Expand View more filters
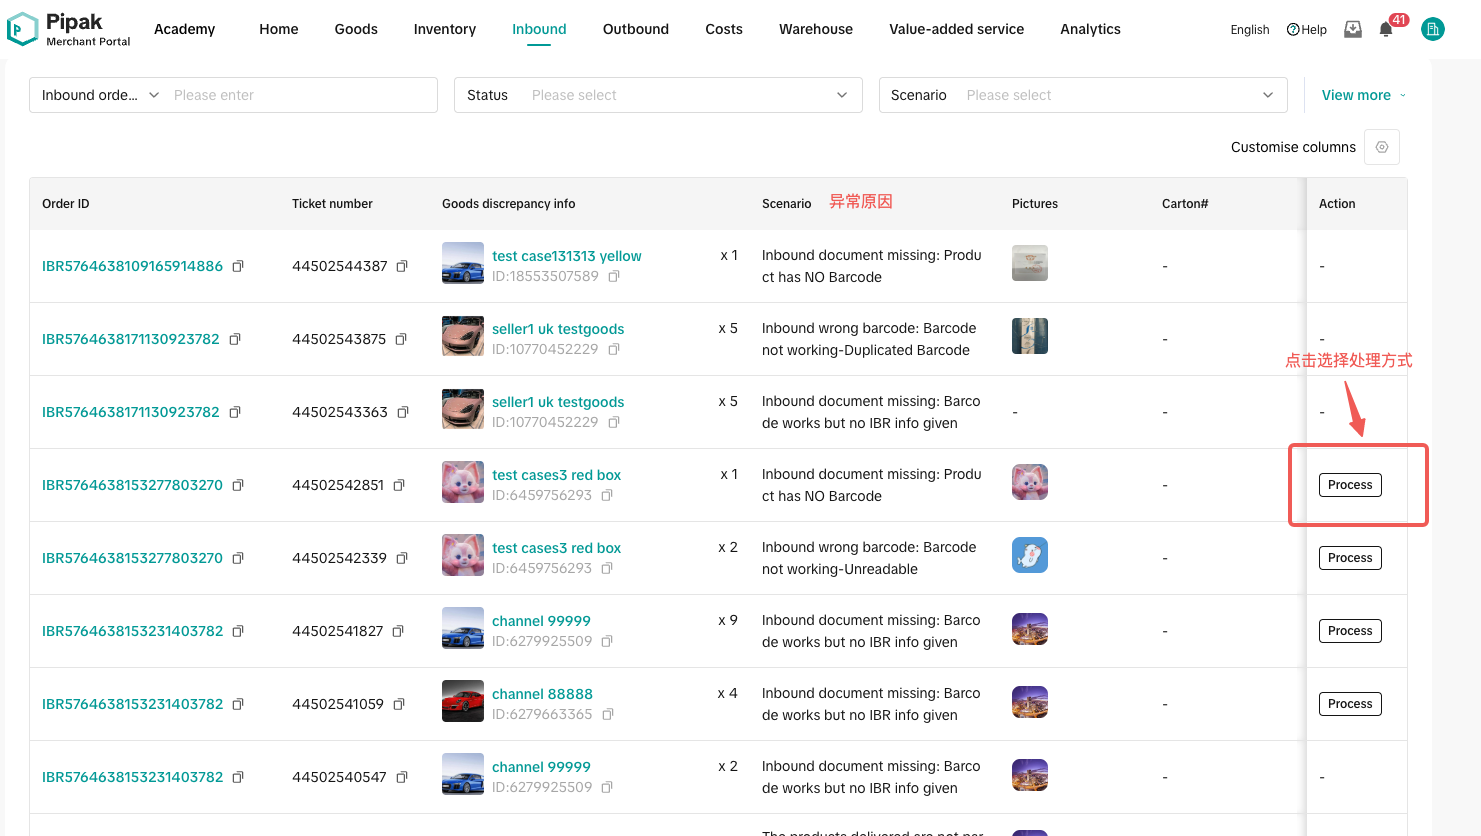 (x=1363, y=95)
